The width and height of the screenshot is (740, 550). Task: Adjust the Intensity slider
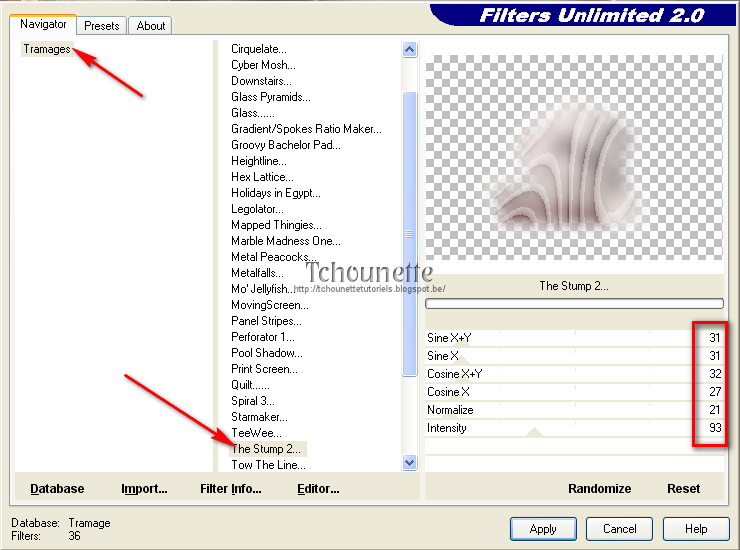coord(534,432)
